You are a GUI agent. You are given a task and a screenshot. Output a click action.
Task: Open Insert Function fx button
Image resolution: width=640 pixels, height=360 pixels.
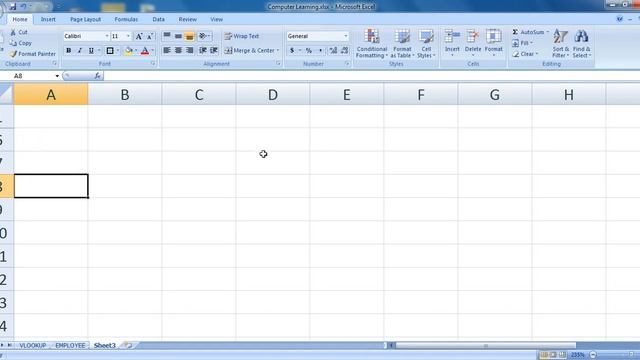click(x=97, y=76)
